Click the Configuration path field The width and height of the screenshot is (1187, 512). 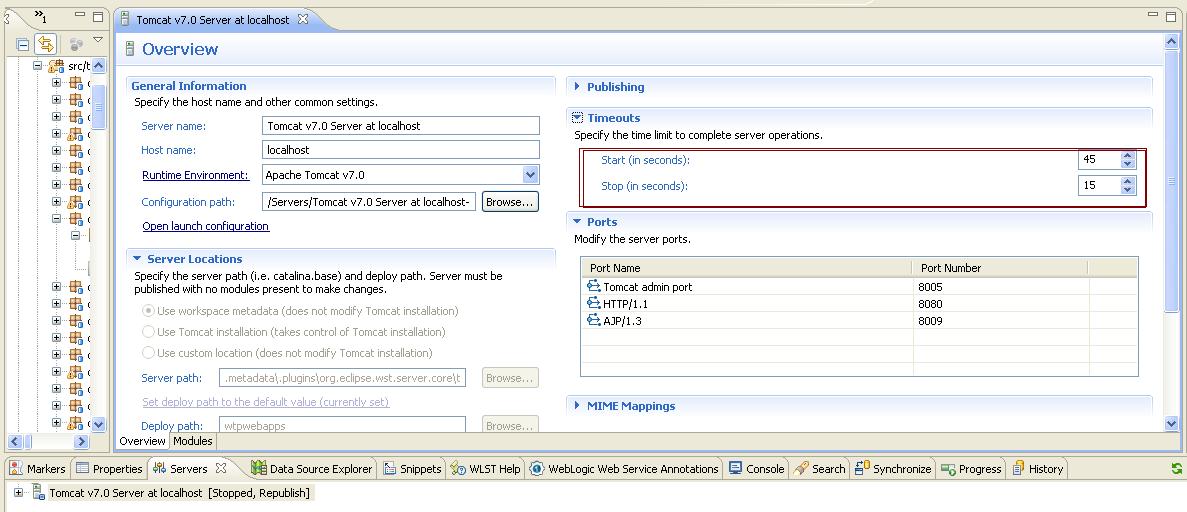(x=369, y=202)
